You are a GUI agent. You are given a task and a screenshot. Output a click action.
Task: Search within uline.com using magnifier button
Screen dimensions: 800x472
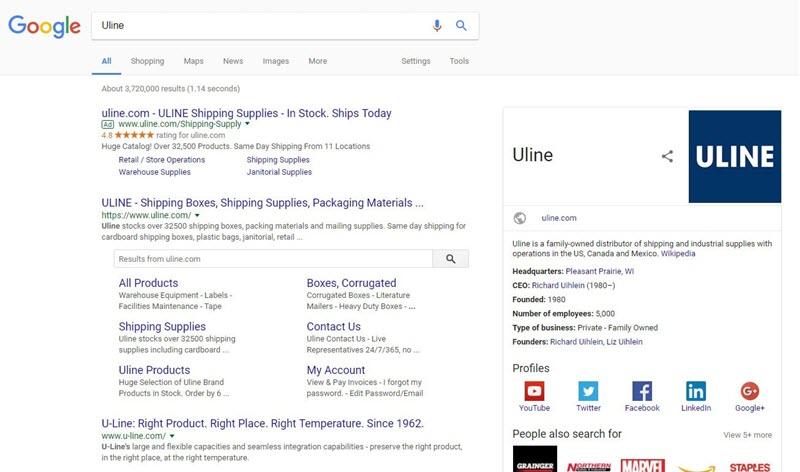point(451,259)
